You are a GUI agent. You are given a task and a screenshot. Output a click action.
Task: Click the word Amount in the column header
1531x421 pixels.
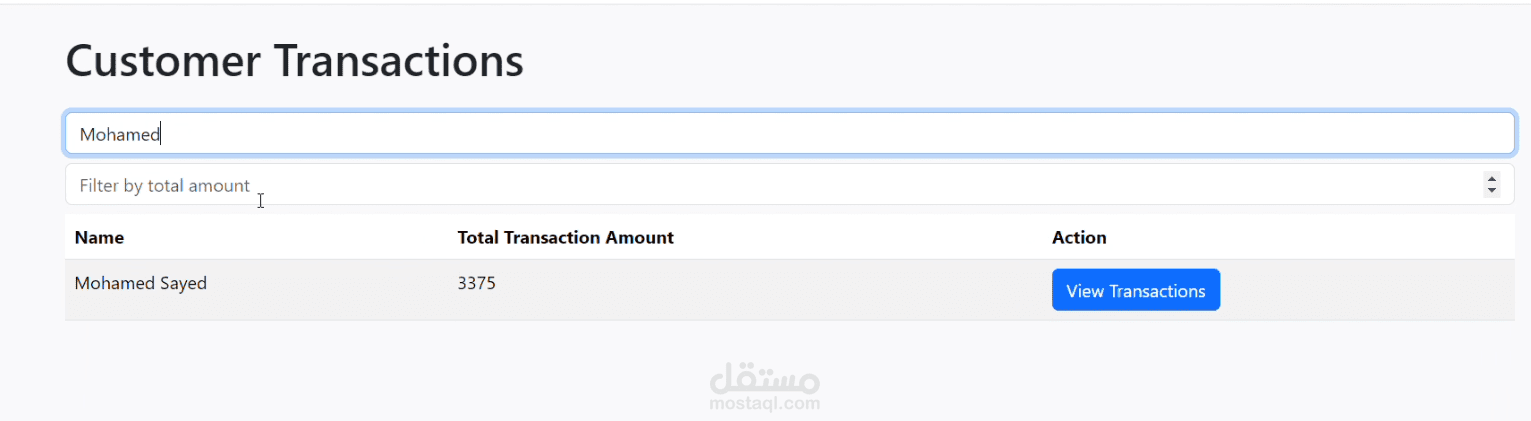[x=643, y=237]
